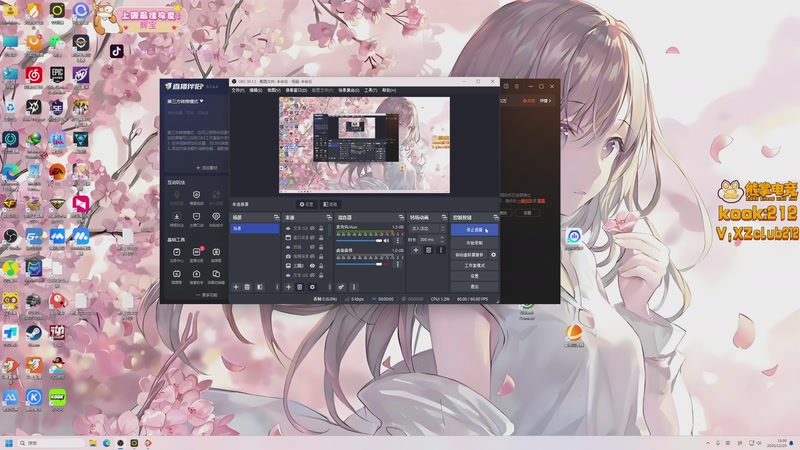800x450 pixels.
Task: Click the taskbar search box
Action: coord(51,443)
